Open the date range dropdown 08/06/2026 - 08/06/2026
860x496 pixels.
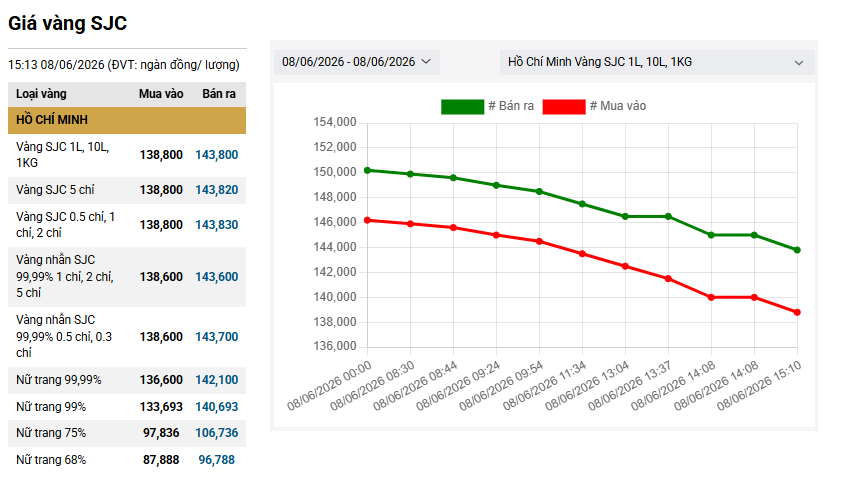(x=357, y=62)
